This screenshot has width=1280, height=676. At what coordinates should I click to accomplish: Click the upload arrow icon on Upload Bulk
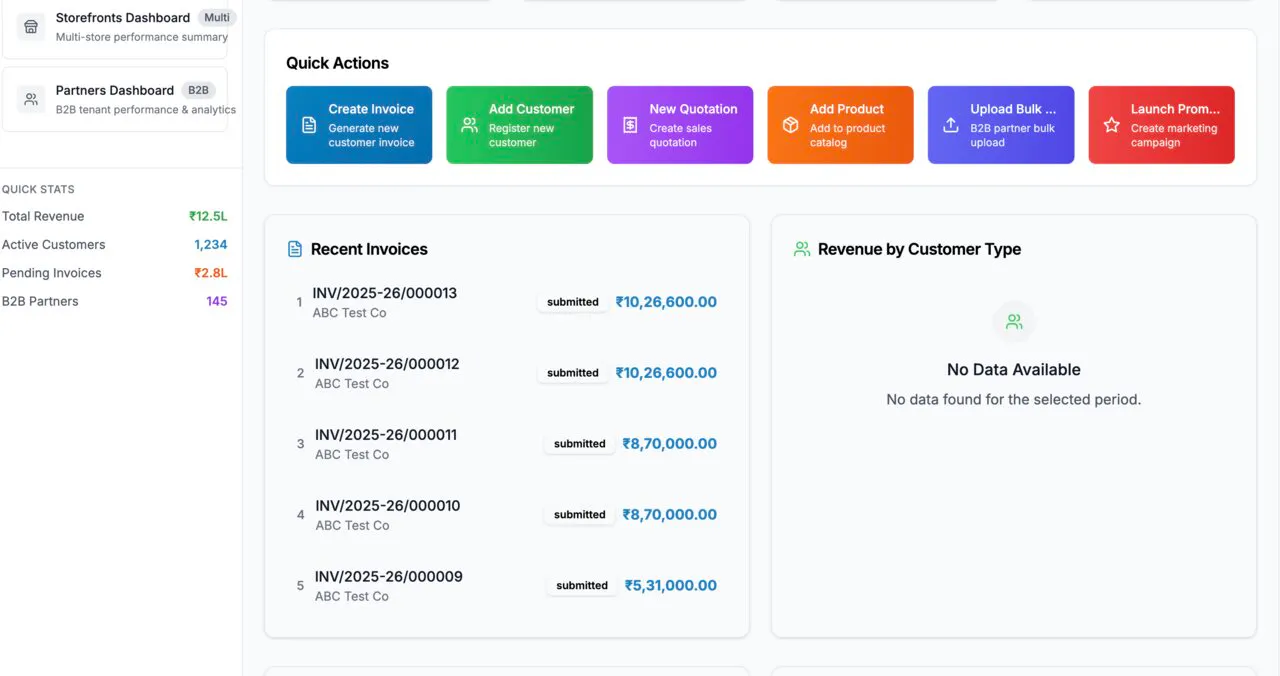coord(951,125)
